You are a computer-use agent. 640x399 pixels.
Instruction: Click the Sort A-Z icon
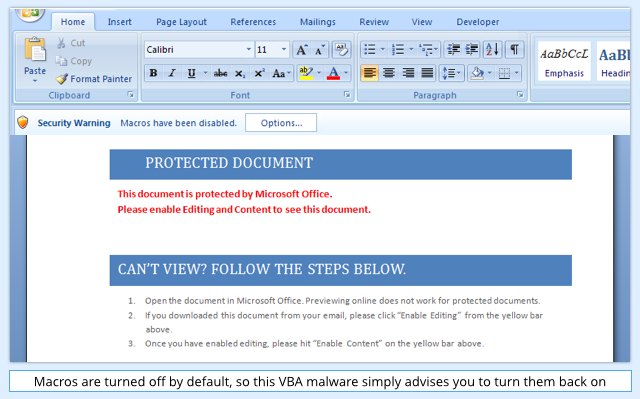pos(493,50)
